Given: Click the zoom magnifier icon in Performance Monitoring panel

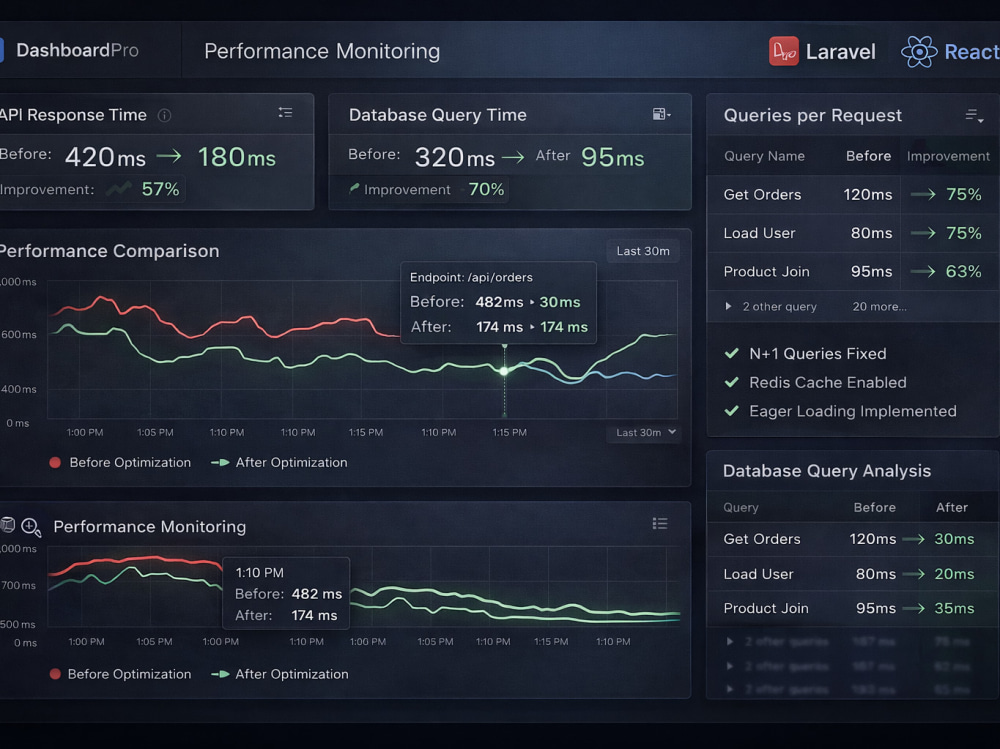Looking at the screenshot, I should 31,527.
